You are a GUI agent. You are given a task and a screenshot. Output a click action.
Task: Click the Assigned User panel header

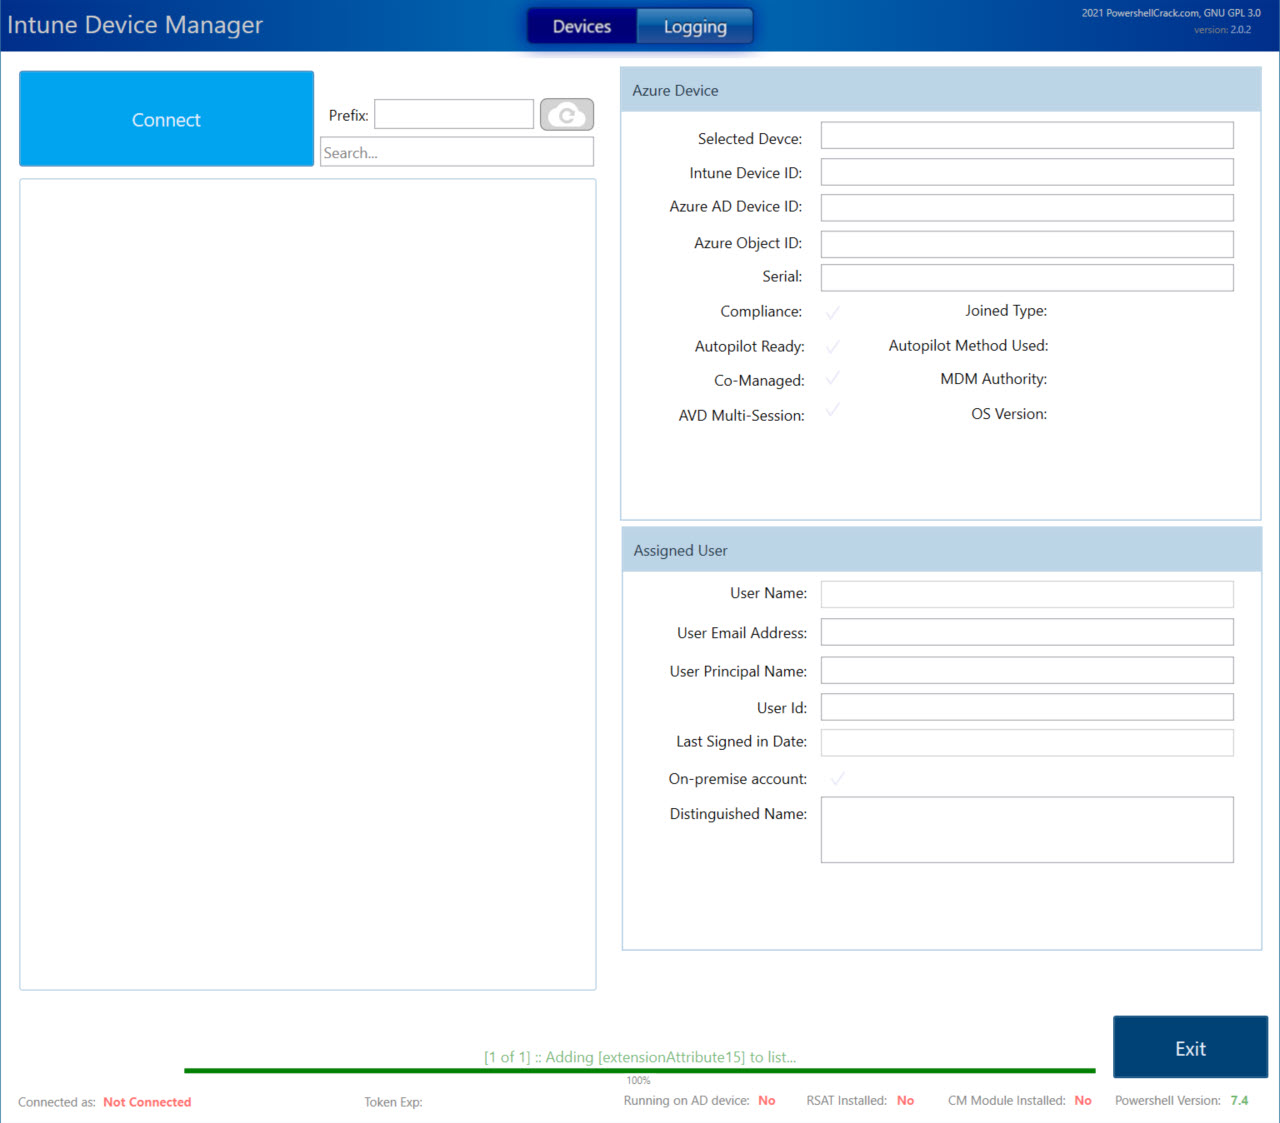coord(941,550)
